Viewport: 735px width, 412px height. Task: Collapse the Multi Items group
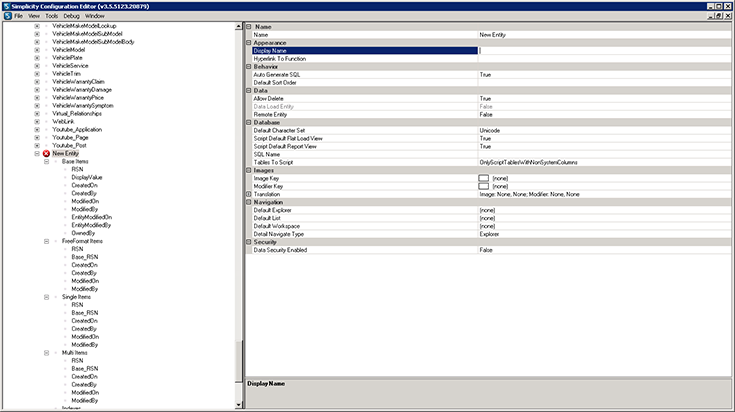46,352
